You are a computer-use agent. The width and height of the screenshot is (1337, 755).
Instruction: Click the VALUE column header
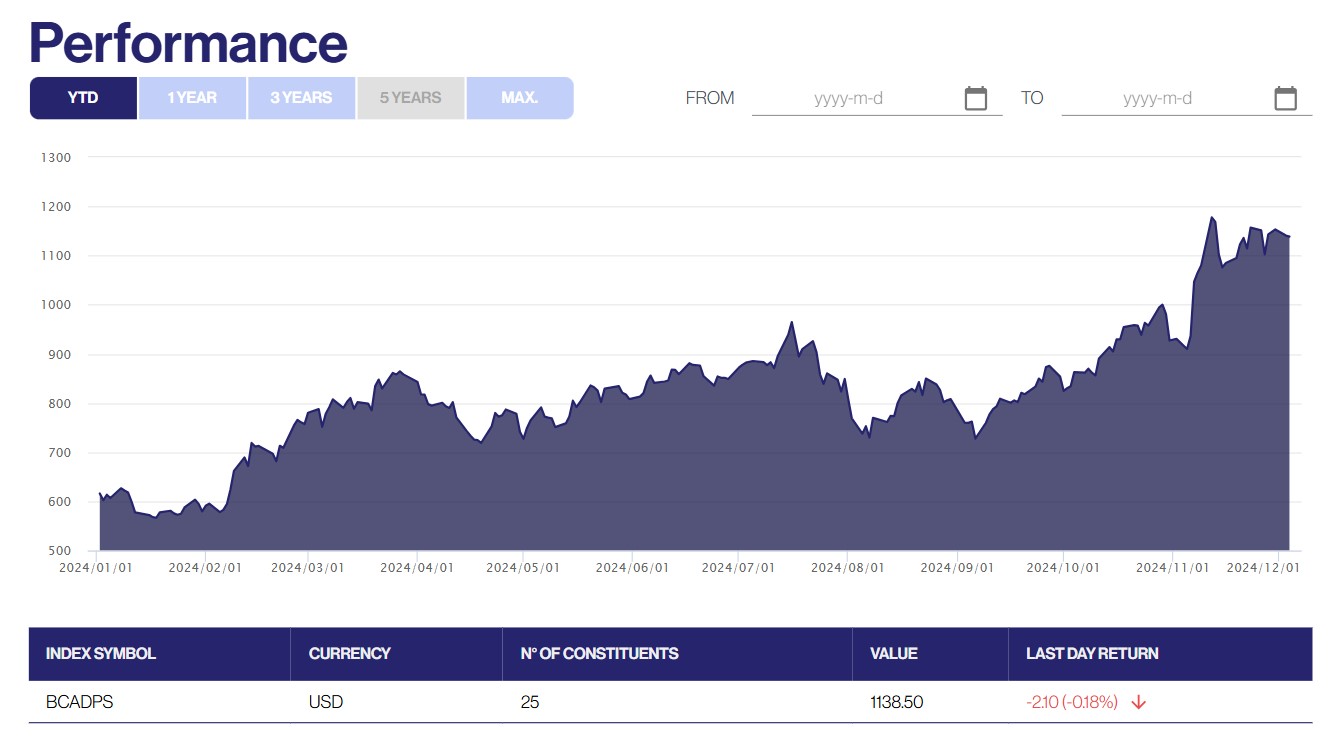tap(893, 654)
